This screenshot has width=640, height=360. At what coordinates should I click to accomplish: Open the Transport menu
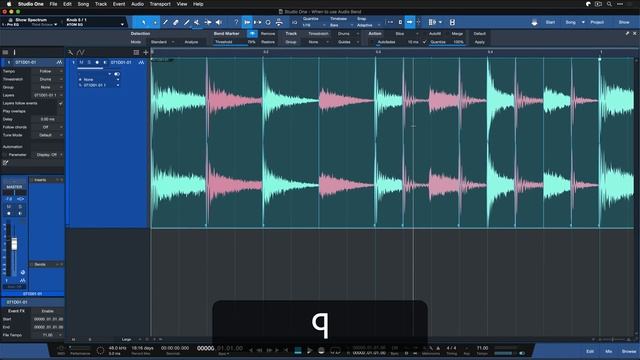(160, 4)
